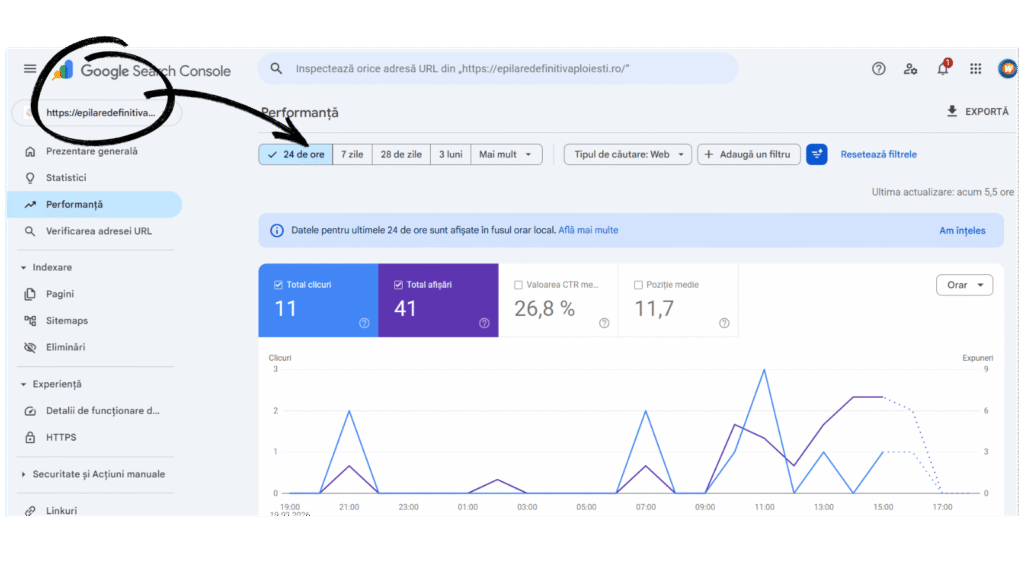
Task: Open the notifications bell icon
Action: click(942, 69)
